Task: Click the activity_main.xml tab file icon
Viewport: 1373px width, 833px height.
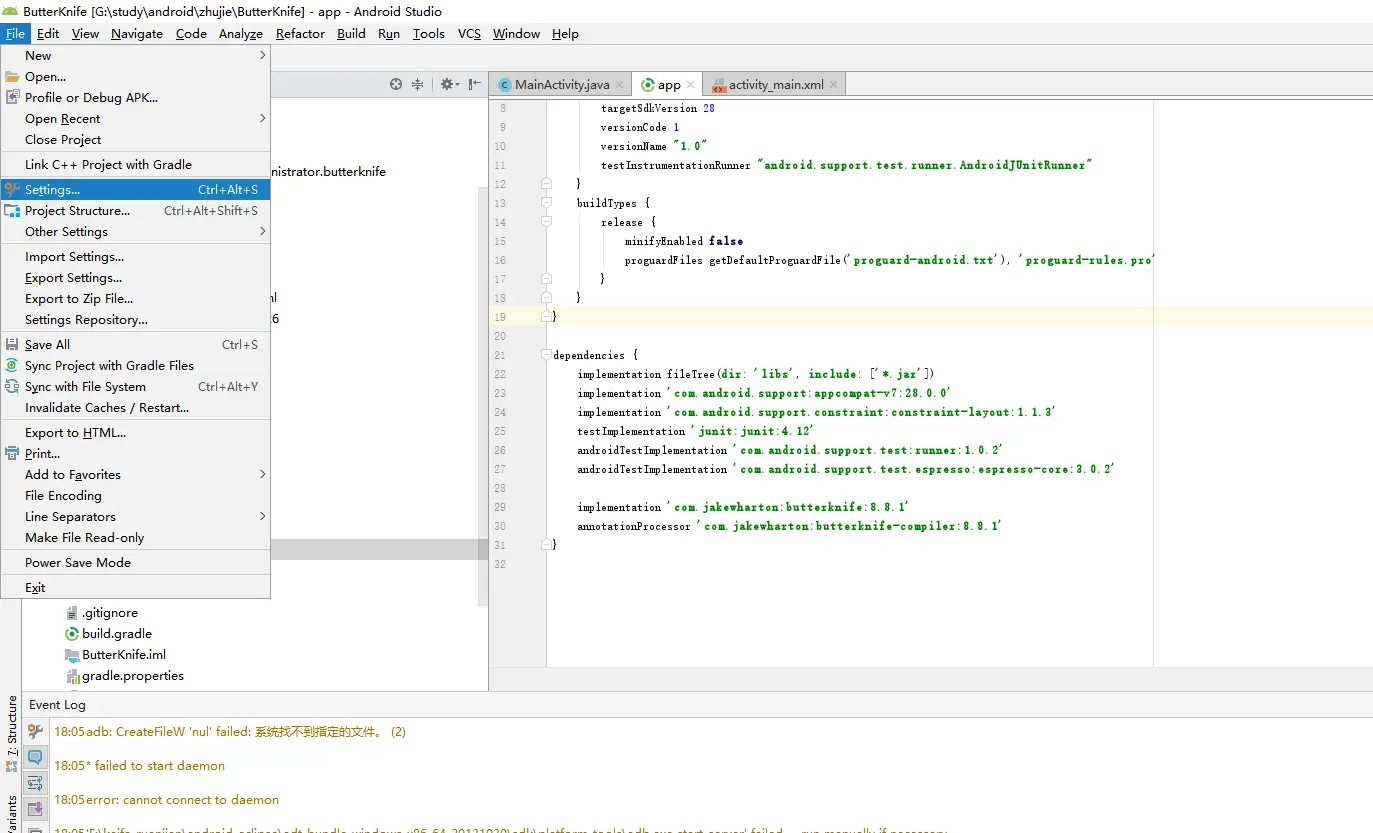Action: 719,85
